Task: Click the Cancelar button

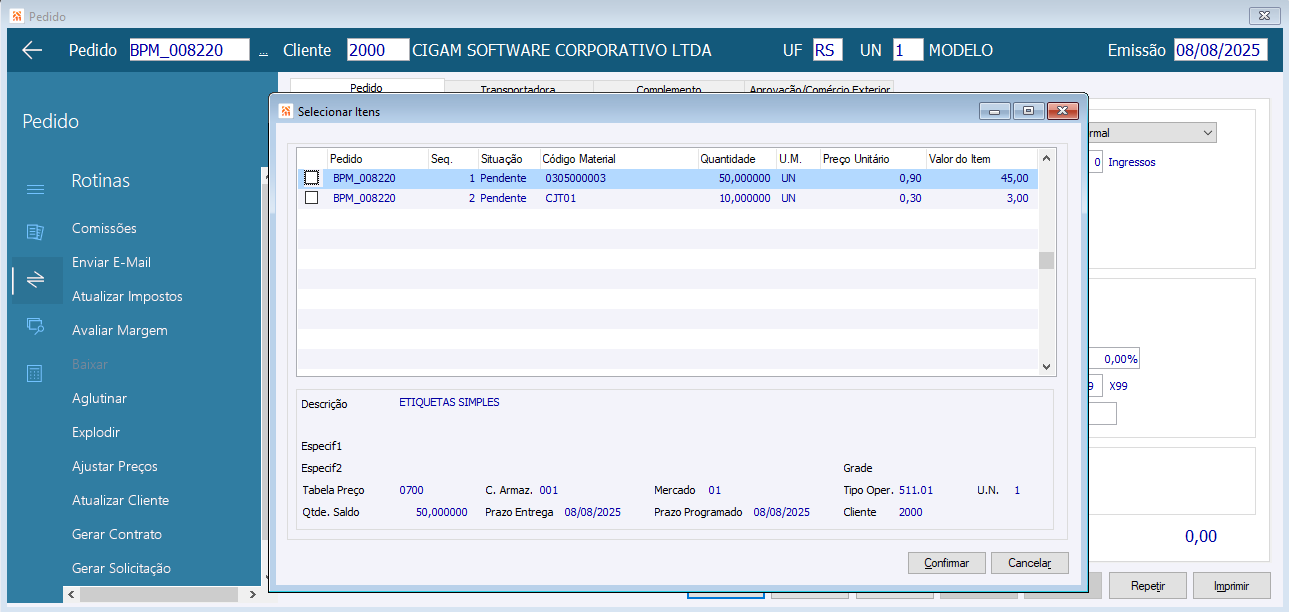Action: pos(1029,563)
